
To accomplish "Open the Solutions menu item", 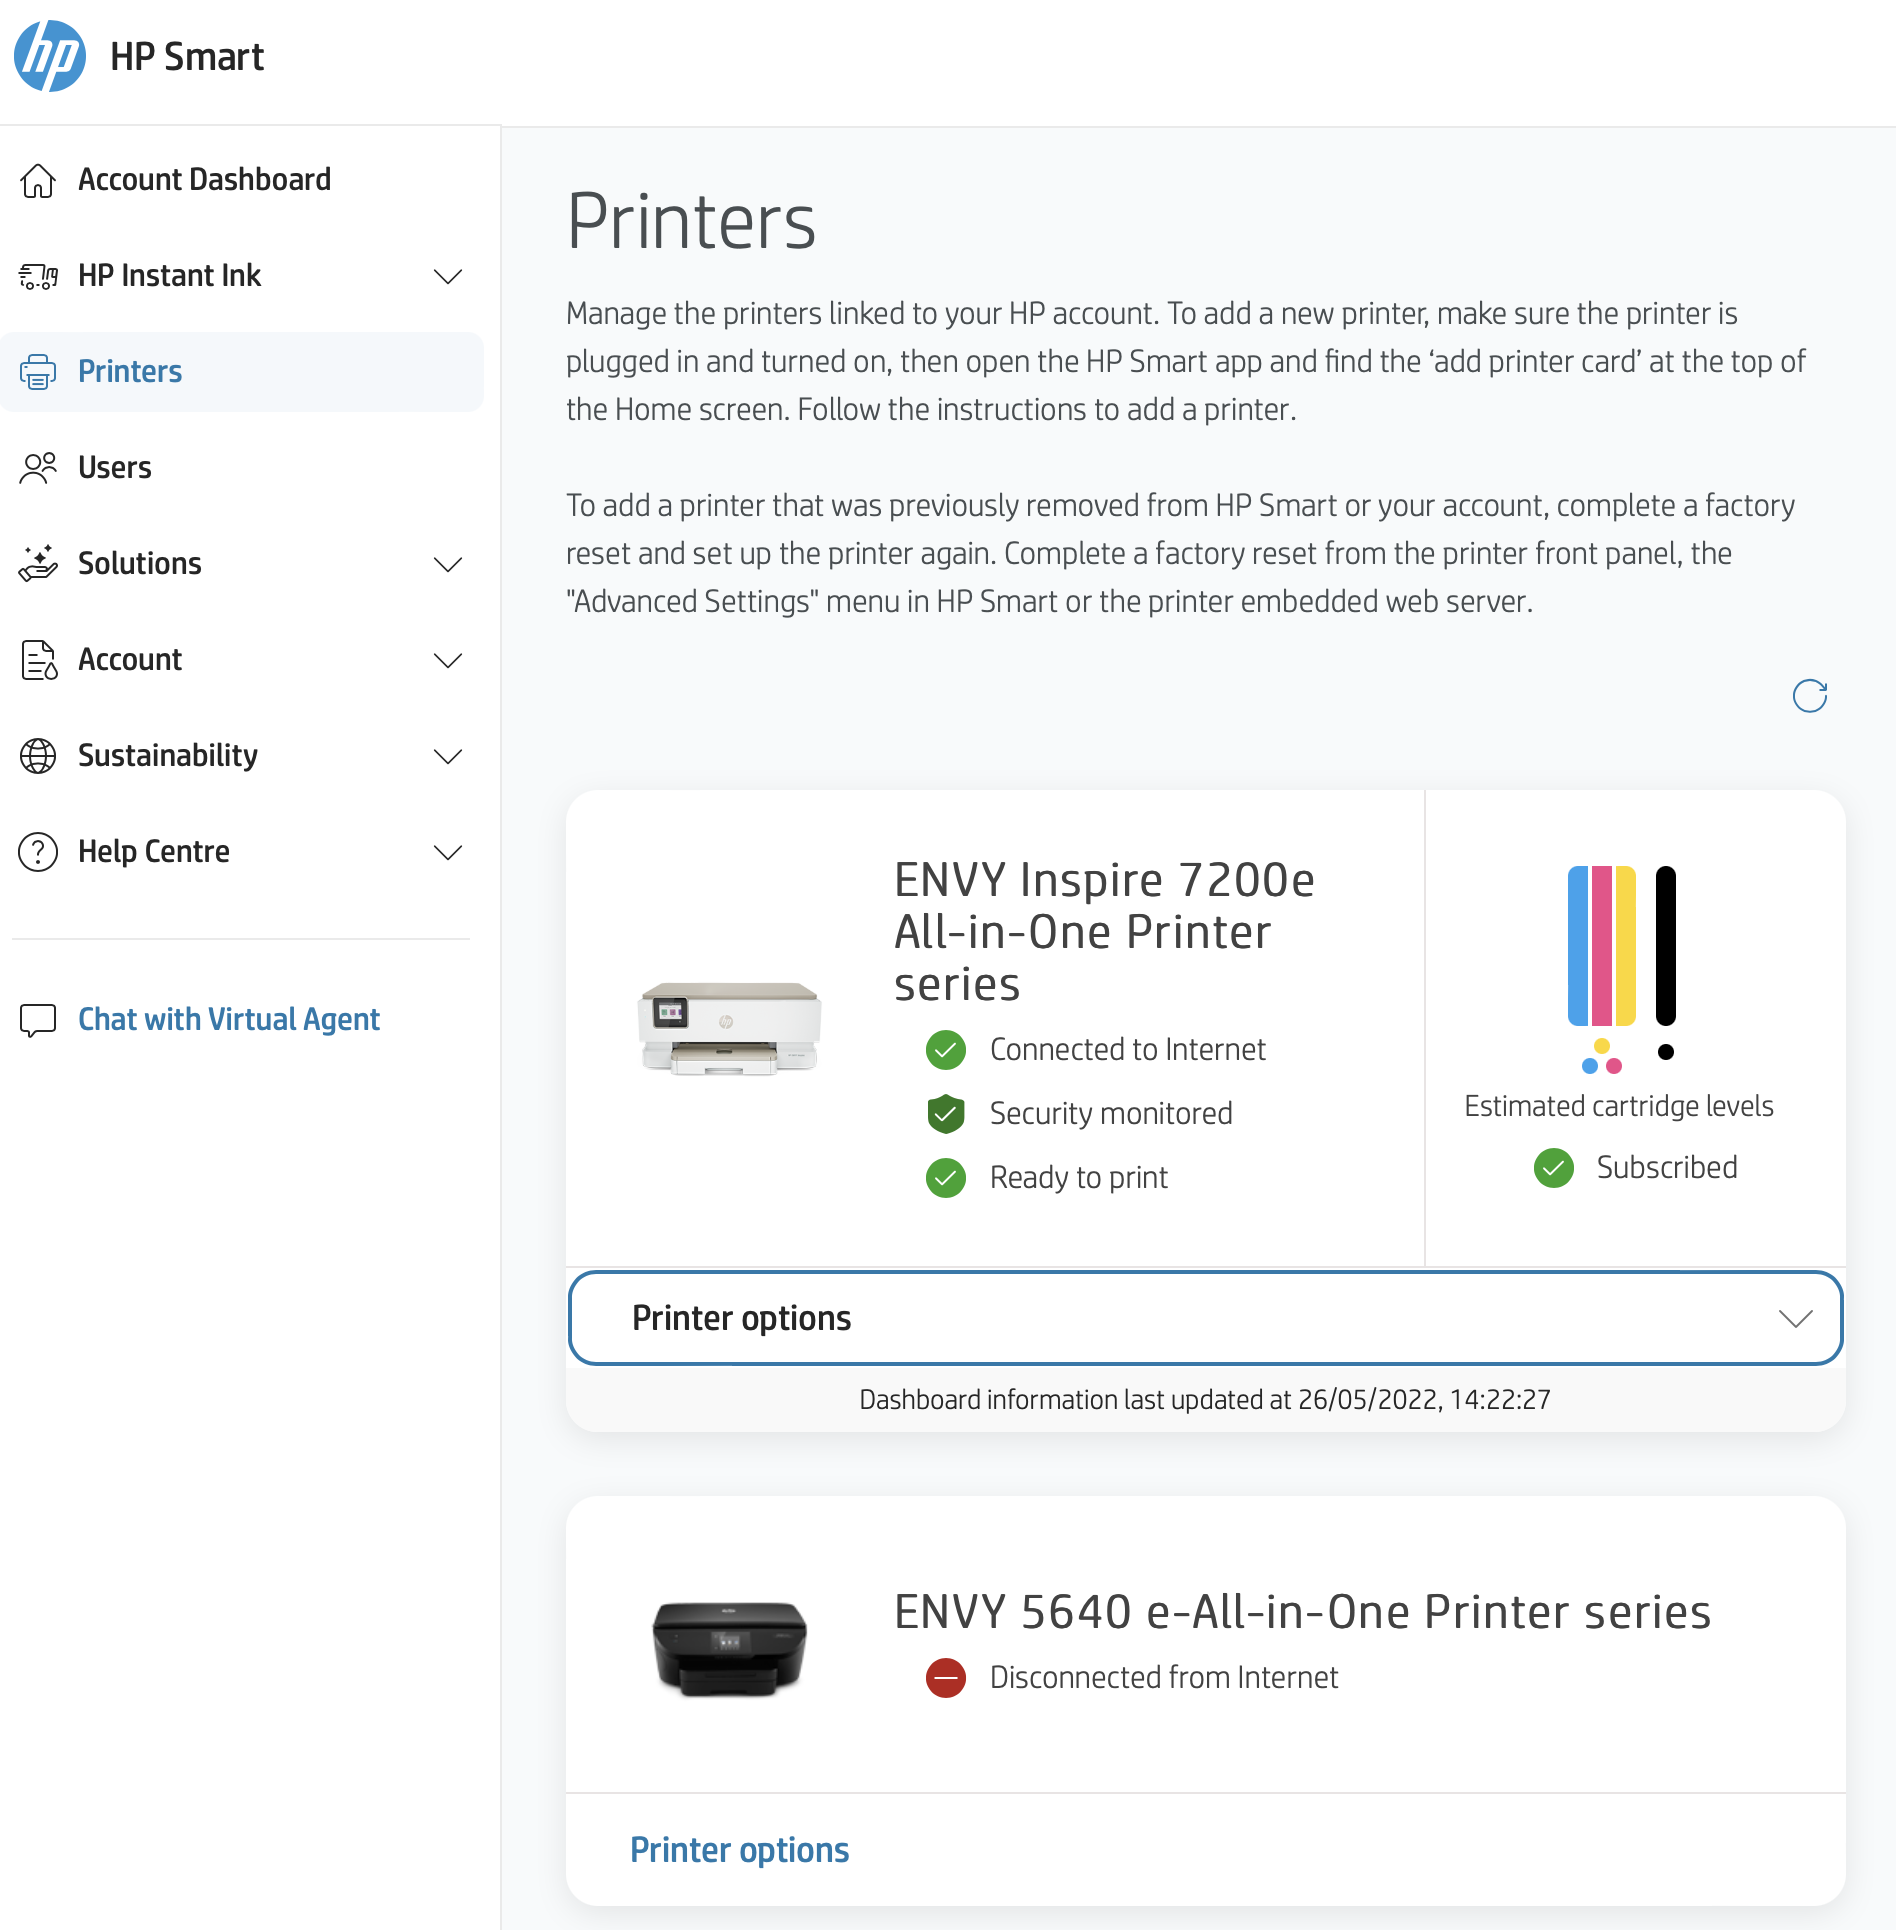I will coord(140,564).
